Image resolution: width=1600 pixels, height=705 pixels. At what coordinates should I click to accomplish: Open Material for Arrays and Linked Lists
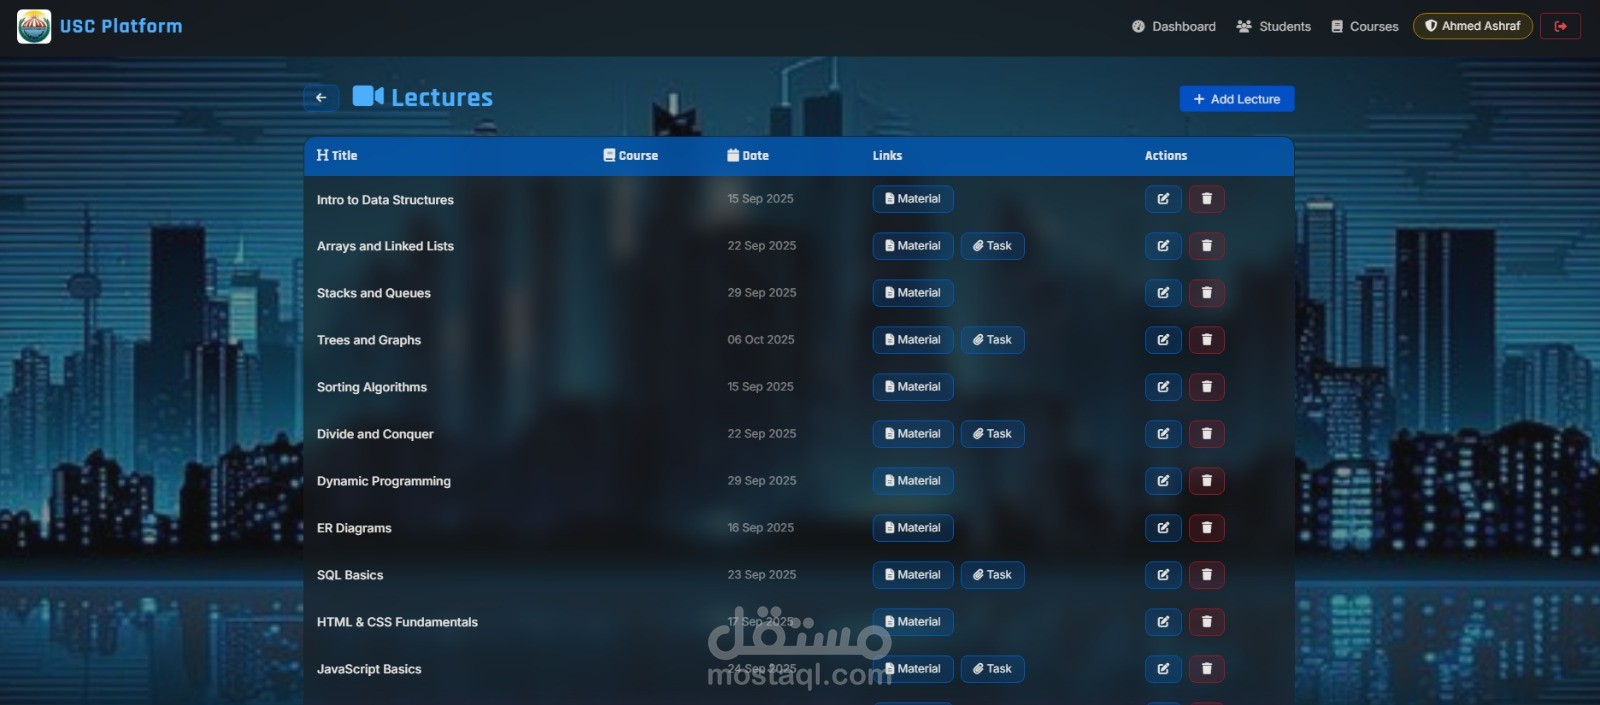[x=913, y=246]
